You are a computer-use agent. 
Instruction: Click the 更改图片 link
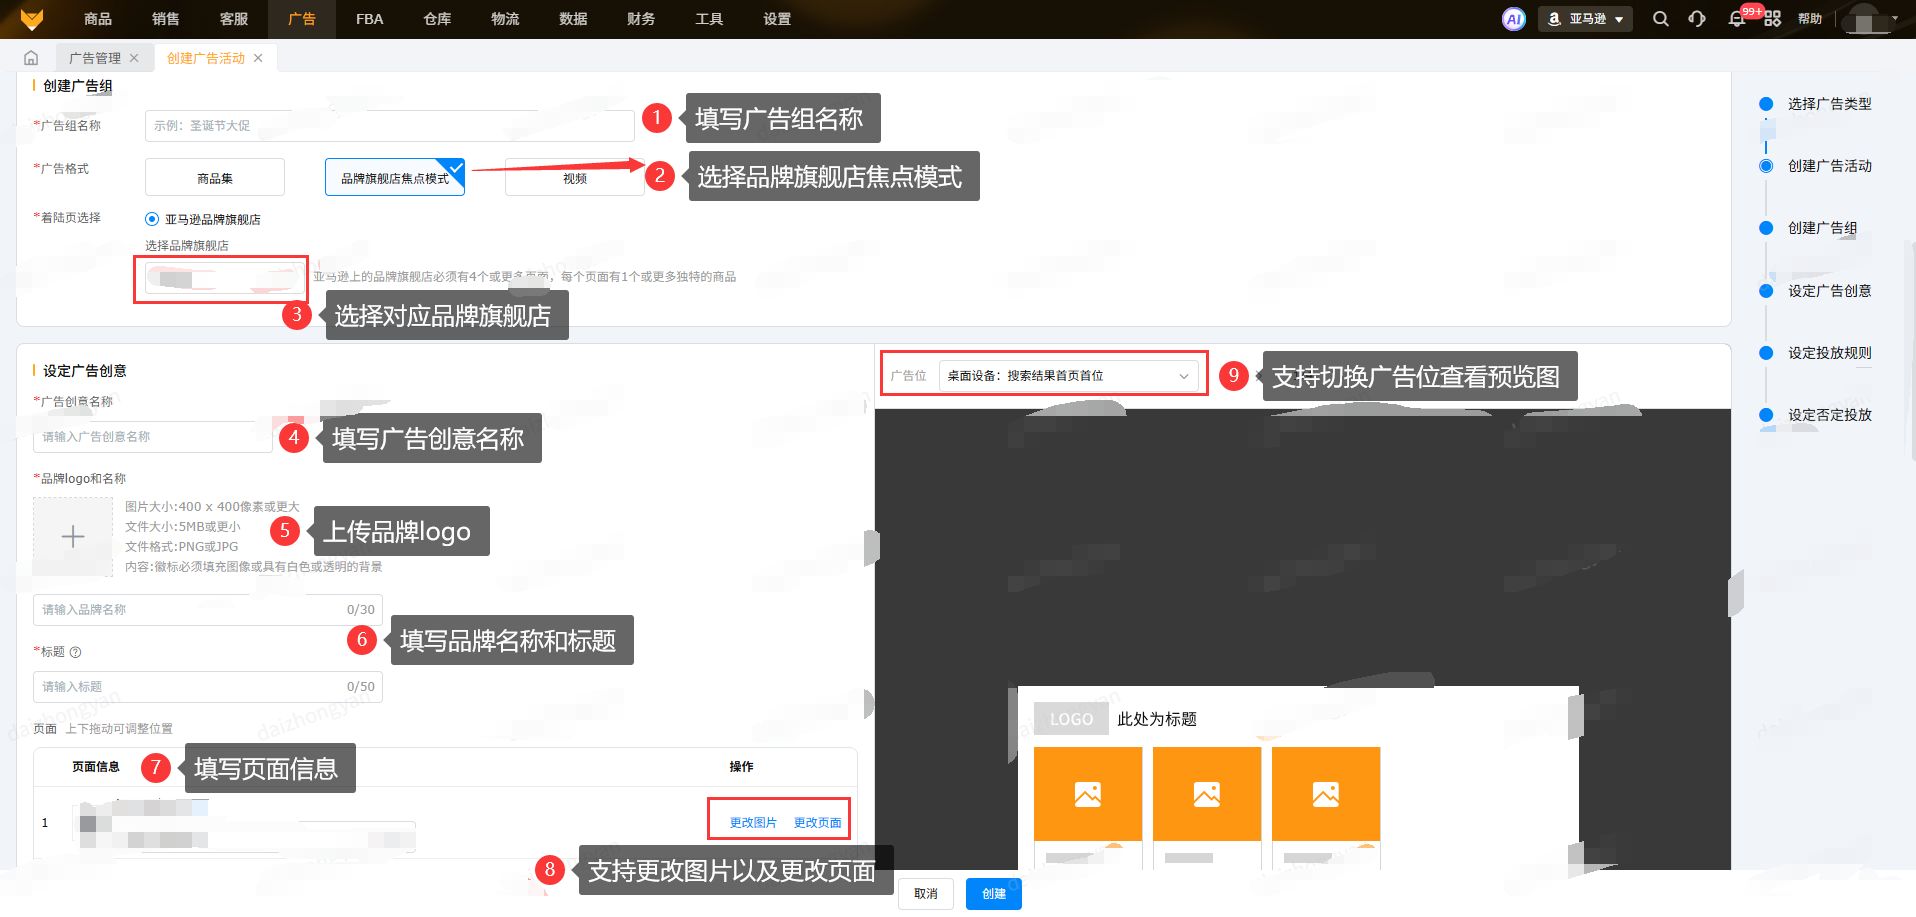tap(753, 822)
